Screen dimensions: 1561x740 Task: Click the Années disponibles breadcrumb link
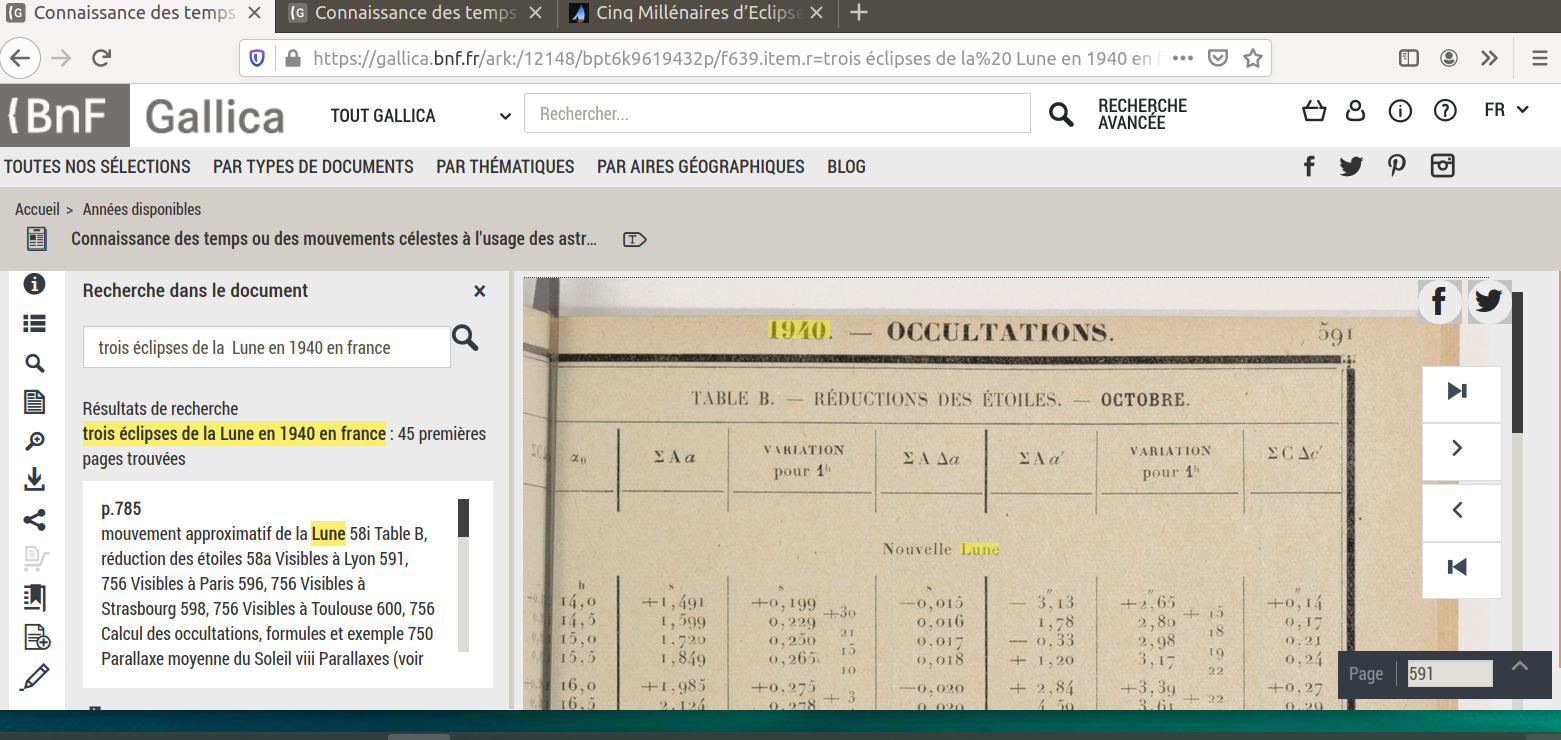tap(142, 210)
